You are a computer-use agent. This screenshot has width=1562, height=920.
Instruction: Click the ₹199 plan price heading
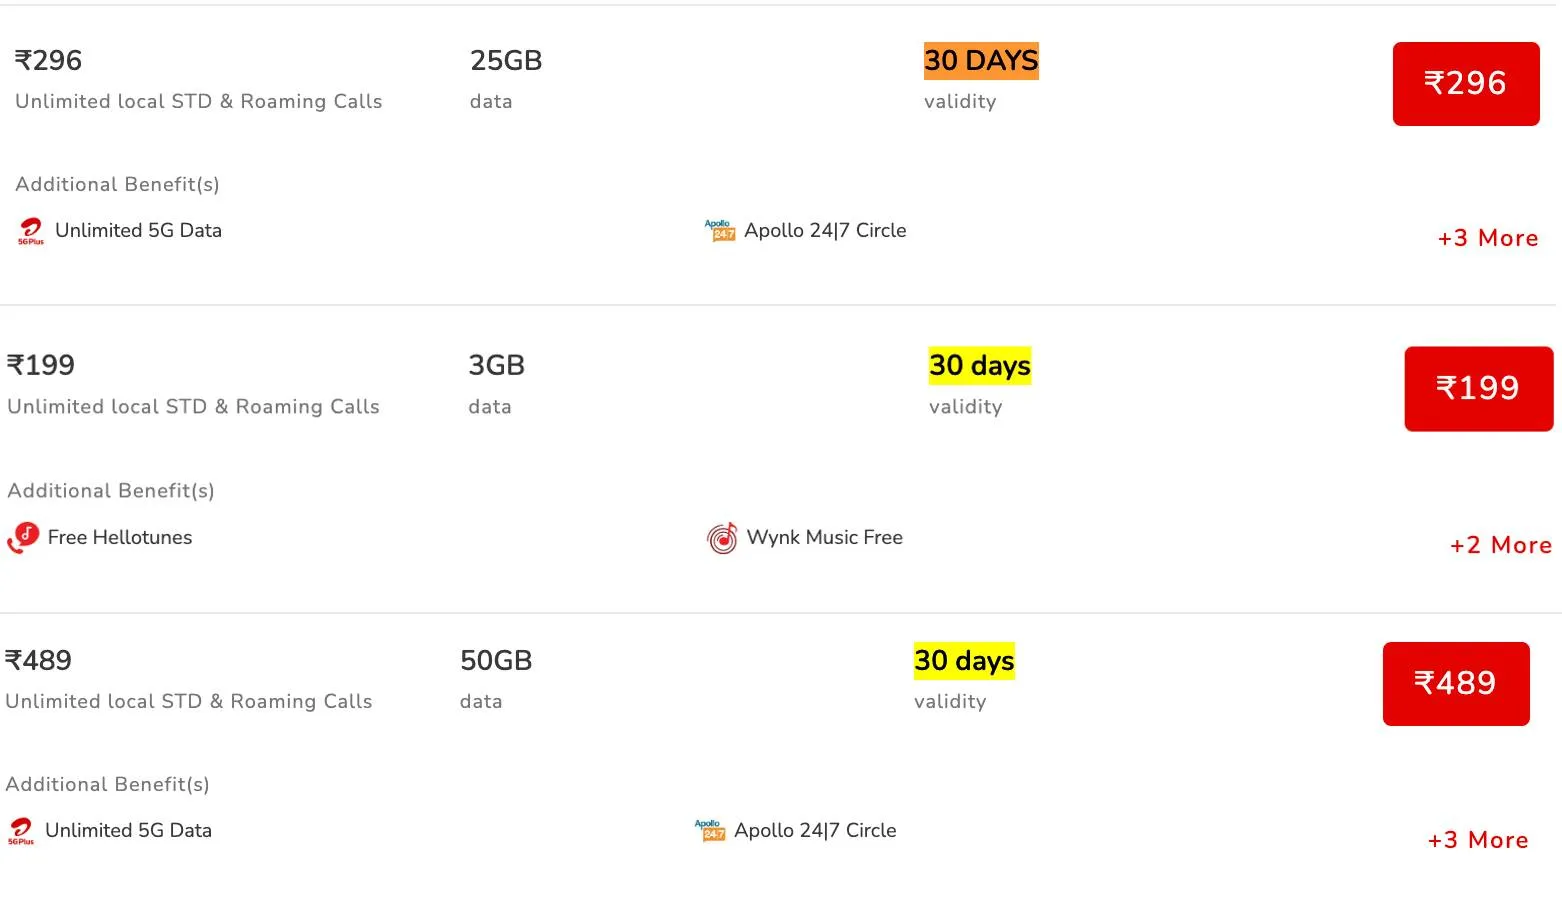tap(41, 365)
